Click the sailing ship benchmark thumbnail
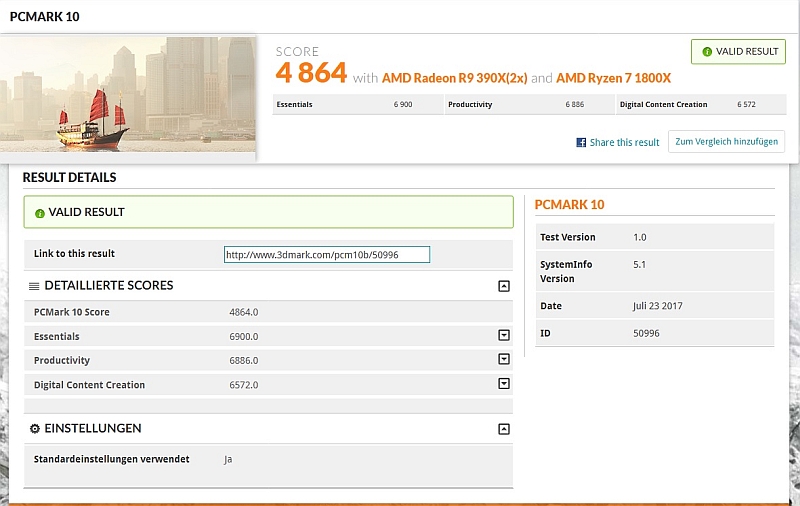This screenshot has height=506, width=800. pyautogui.click(x=128, y=95)
